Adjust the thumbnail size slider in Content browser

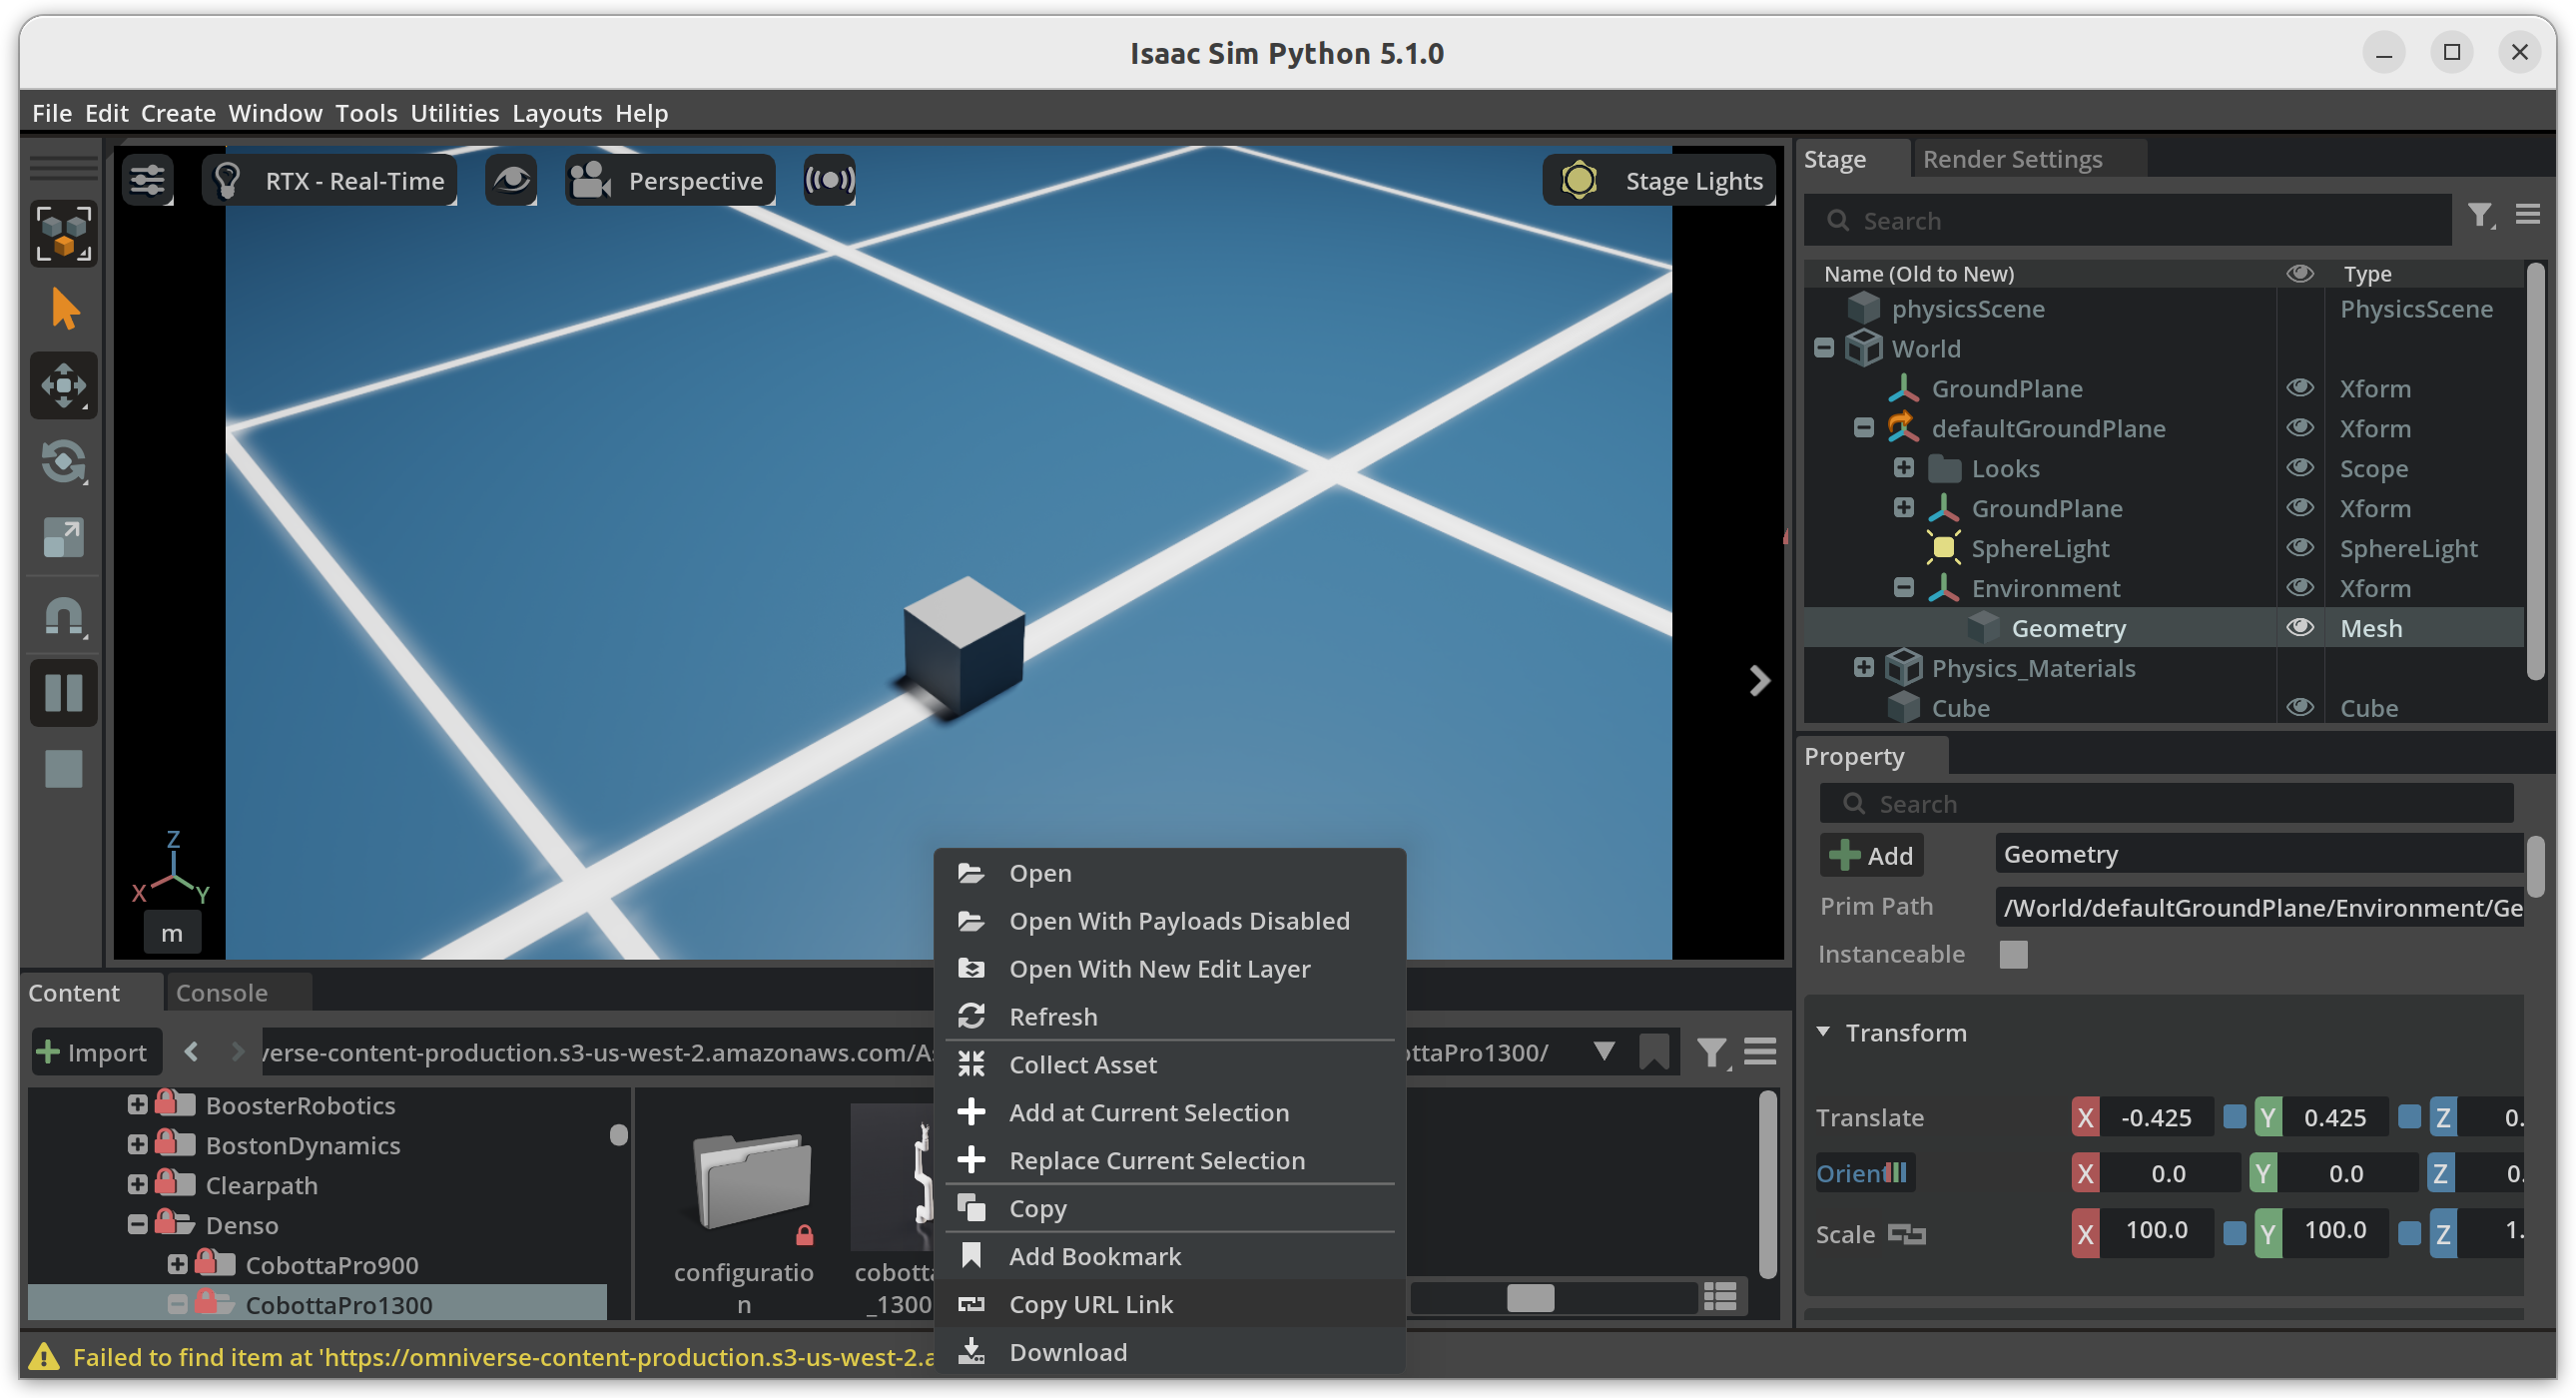coord(1530,1298)
